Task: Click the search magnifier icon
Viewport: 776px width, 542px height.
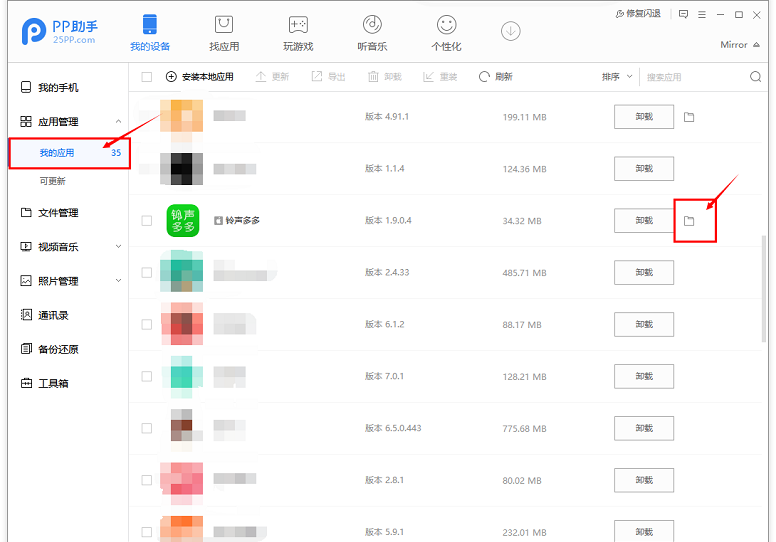Action: tap(755, 77)
